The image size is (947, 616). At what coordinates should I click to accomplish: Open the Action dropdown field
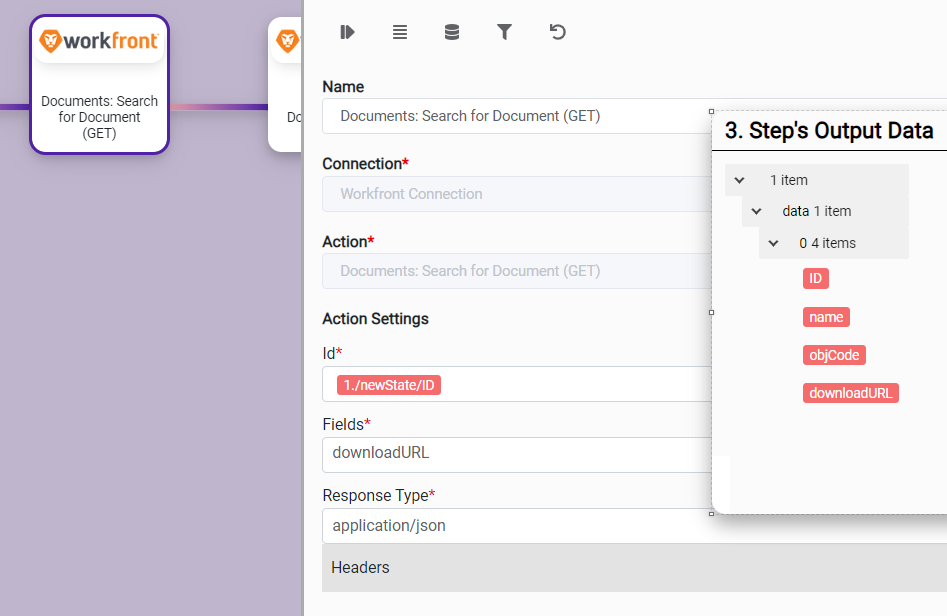pos(515,271)
